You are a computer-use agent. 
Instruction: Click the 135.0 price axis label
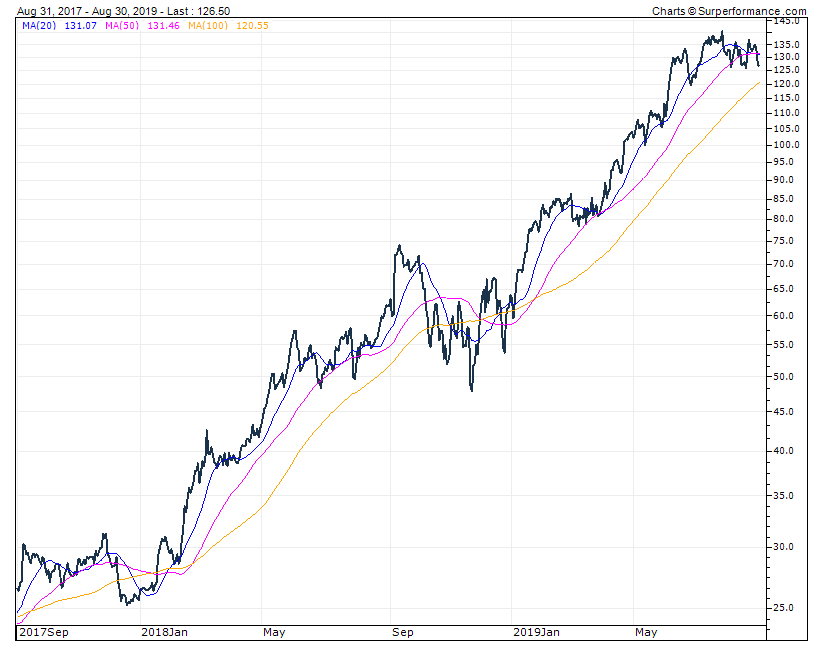[786, 45]
